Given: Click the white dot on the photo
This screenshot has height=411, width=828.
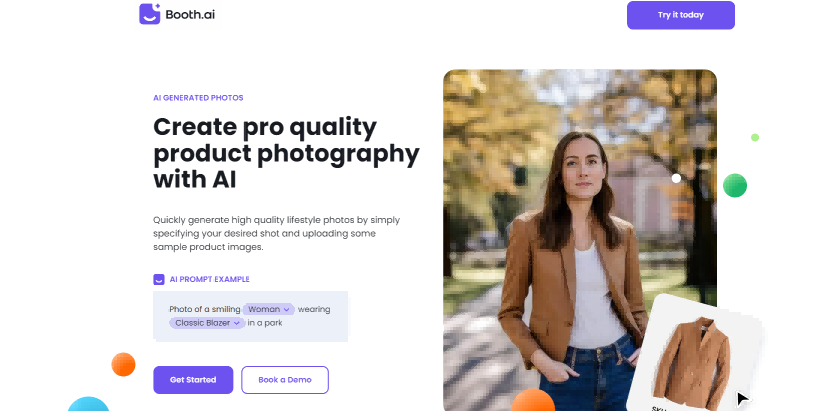Looking at the screenshot, I should coord(676,179).
